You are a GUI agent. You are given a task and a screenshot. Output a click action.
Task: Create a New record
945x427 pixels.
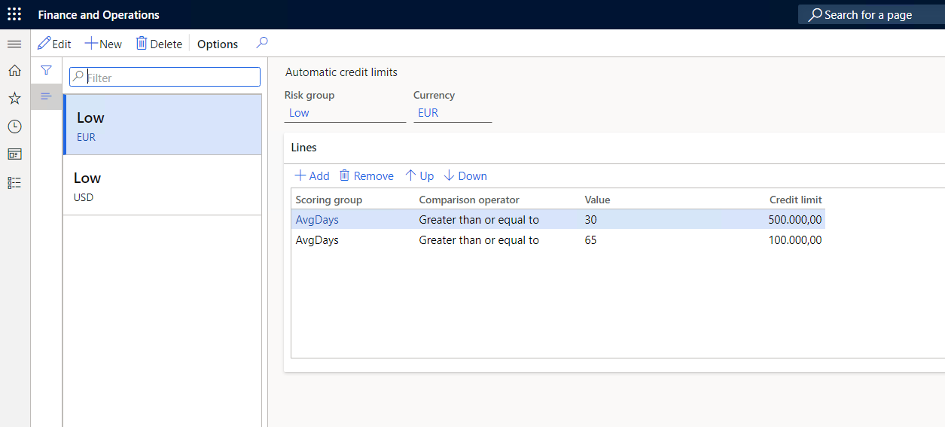tap(103, 44)
